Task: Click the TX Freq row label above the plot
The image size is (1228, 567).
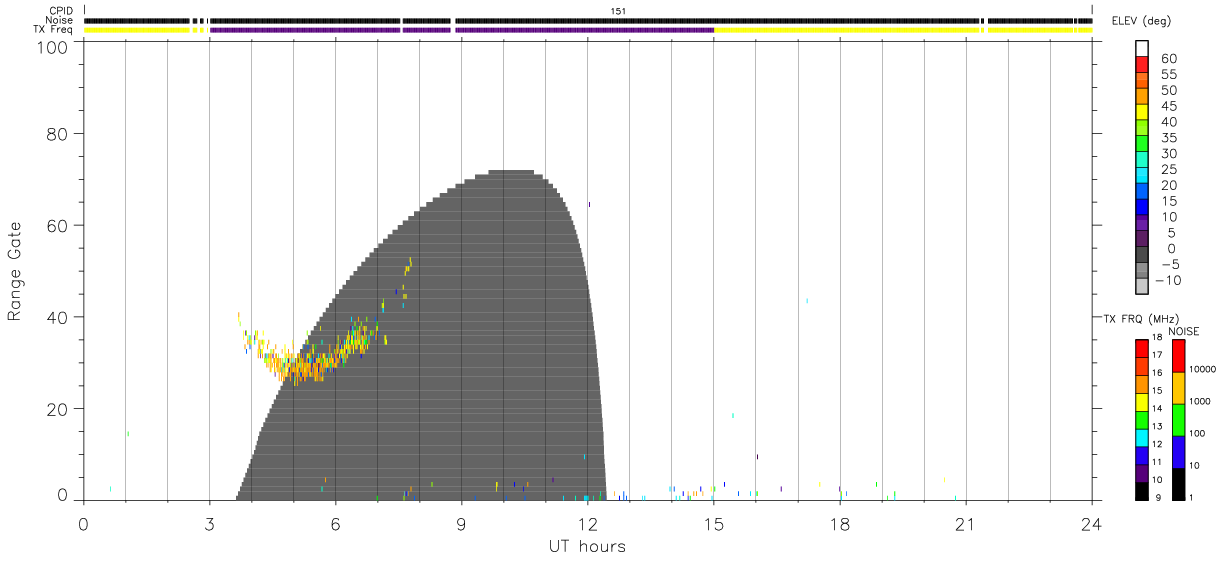Action: (52, 30)
